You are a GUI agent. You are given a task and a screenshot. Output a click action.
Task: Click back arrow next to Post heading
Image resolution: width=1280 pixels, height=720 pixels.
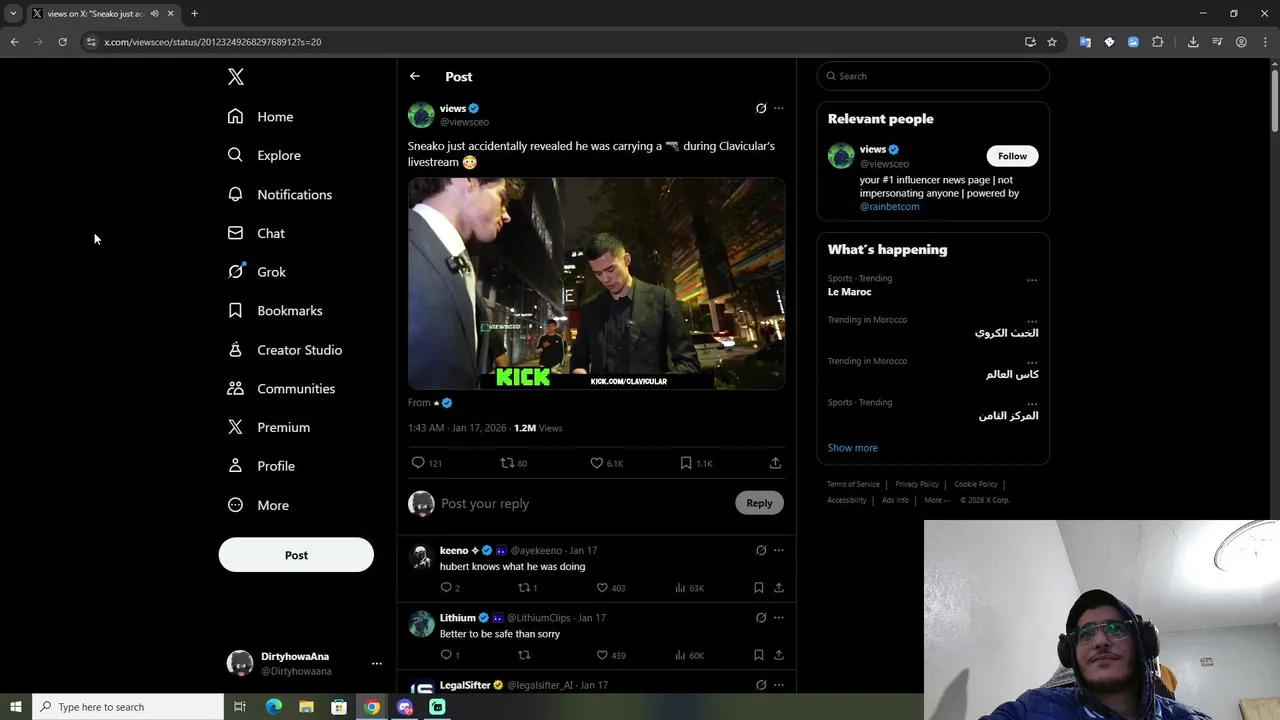click(415, 76)
